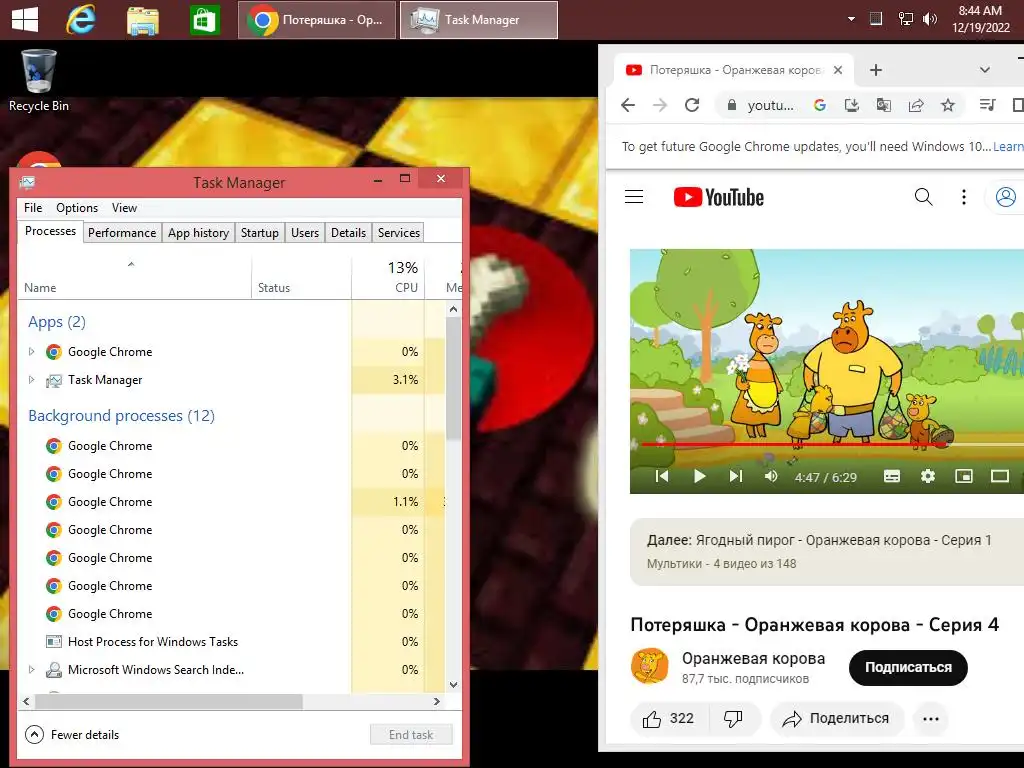This screenshot has width=1024, height=768.
Task: Click Task Manager horizontal scrollbar right arrow
Action: [437, 701]
